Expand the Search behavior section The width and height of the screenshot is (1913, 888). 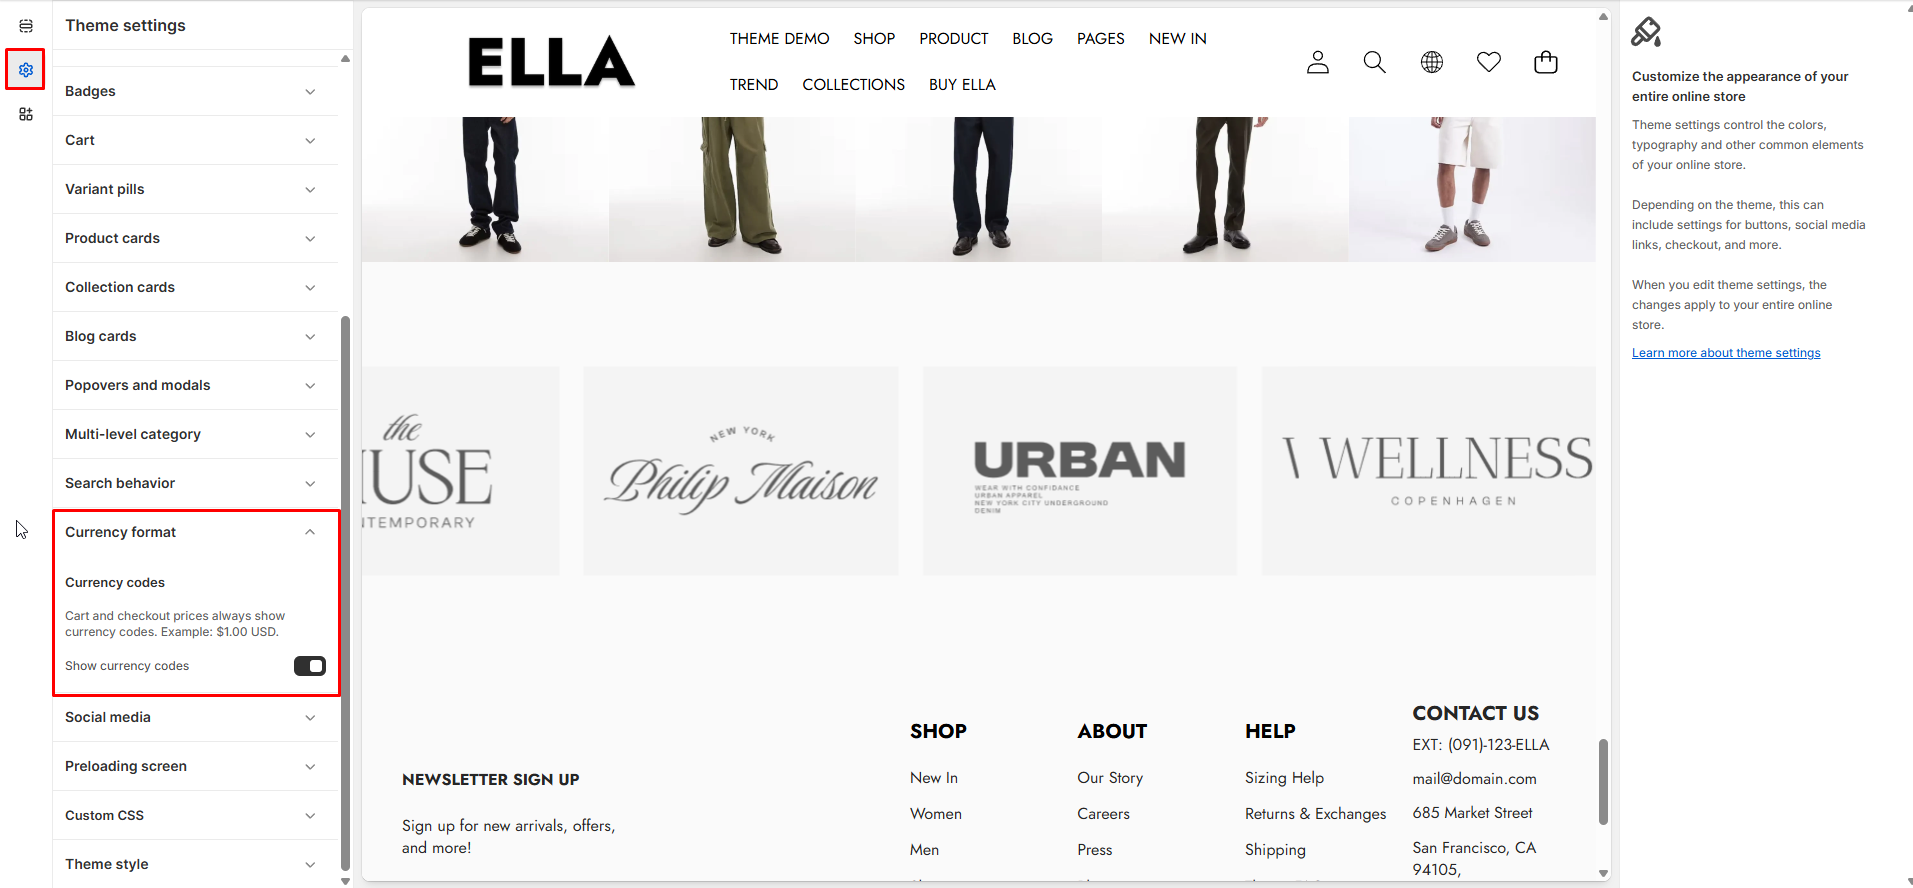pos(196,483)
